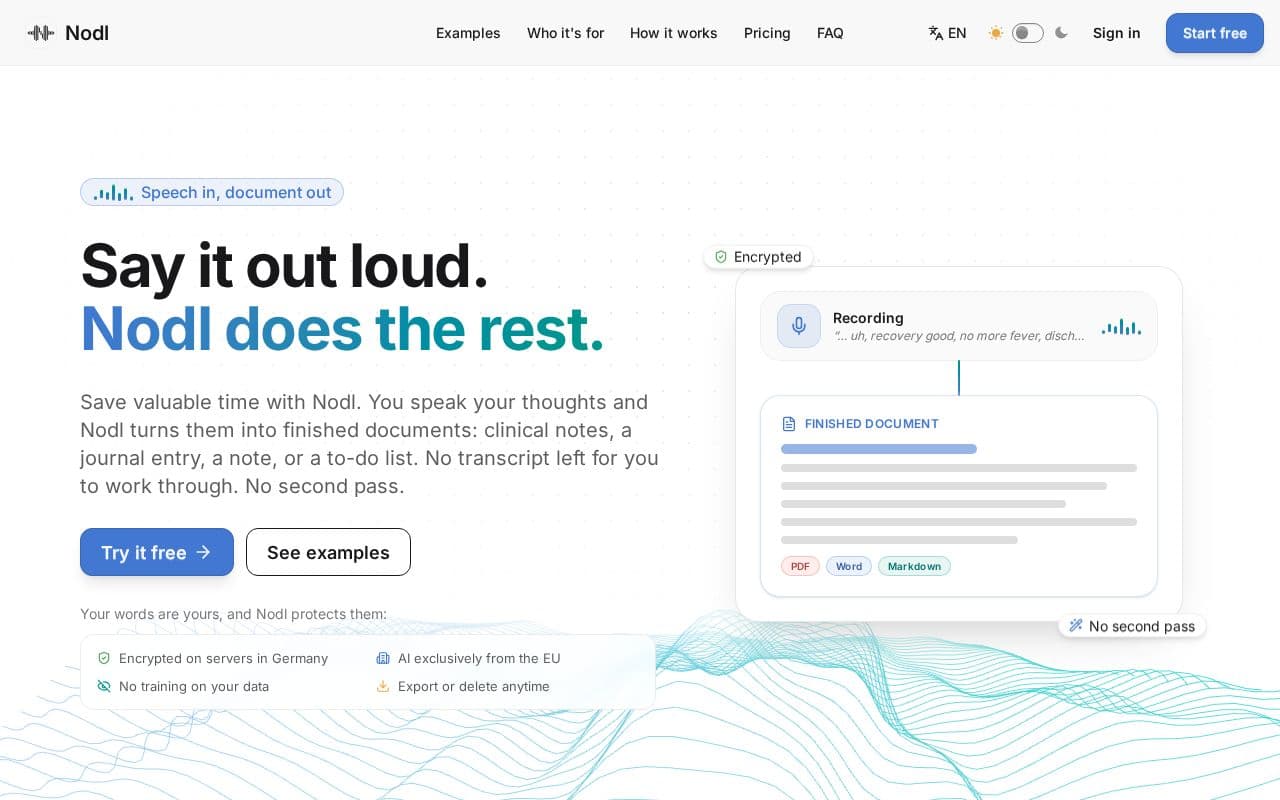Select the PDF format chip
The image size is (1280, 800).
tap(800, 566)
